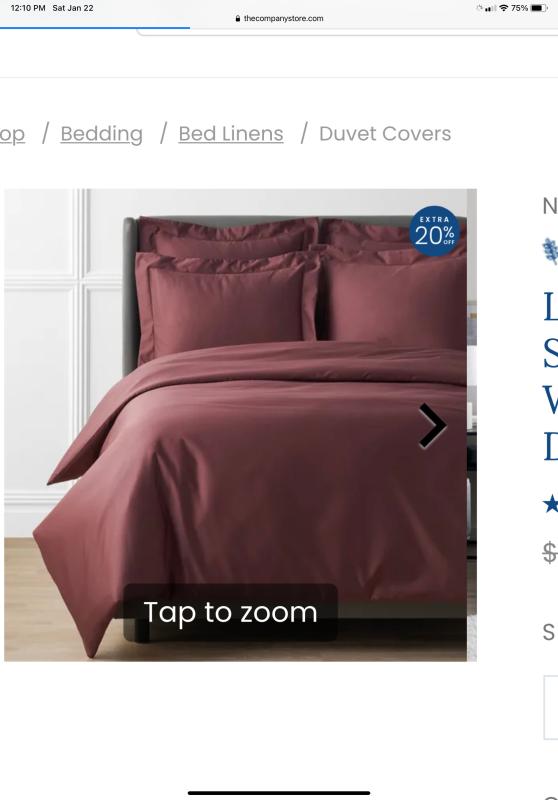The width and height of the screenshot is (558, 800).
Task: Tap the lavender sprig icon at right edge
Action: [550, 252]
